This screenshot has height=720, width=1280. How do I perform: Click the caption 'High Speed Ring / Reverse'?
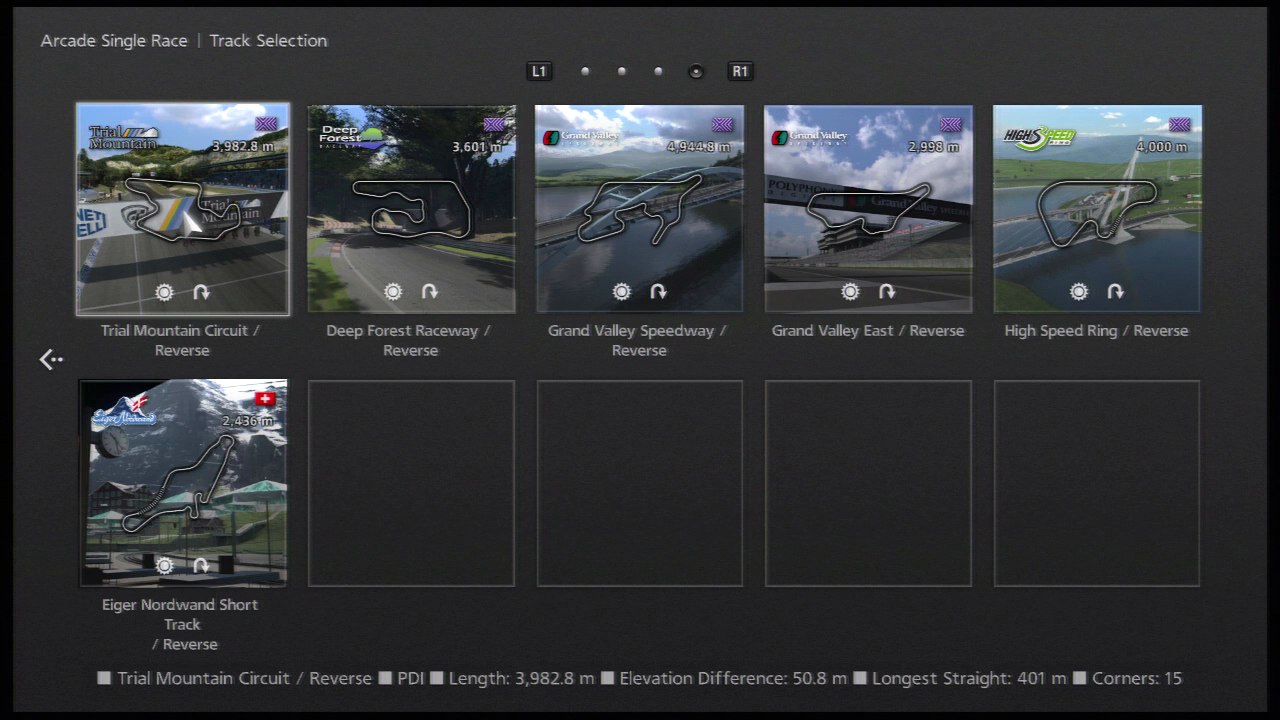pos(1097,331)
